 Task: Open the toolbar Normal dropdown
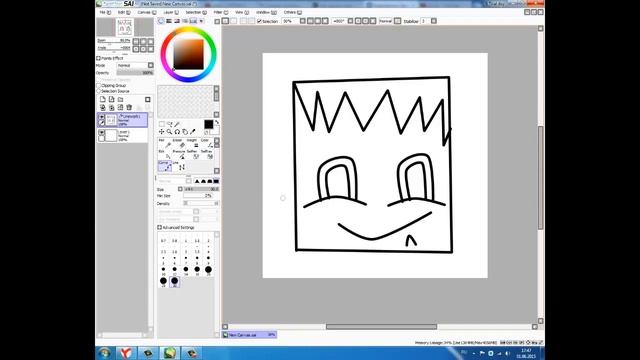[x=398, y=21]
